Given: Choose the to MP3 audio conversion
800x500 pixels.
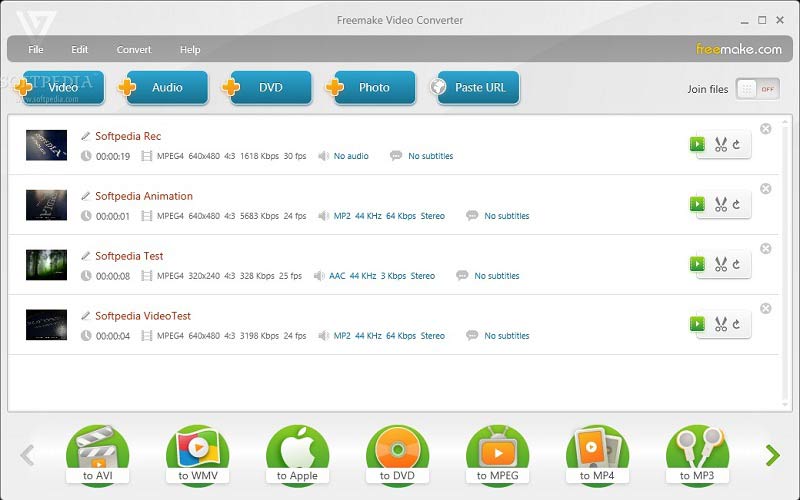Looking at the screenshot, I should 697,455.
